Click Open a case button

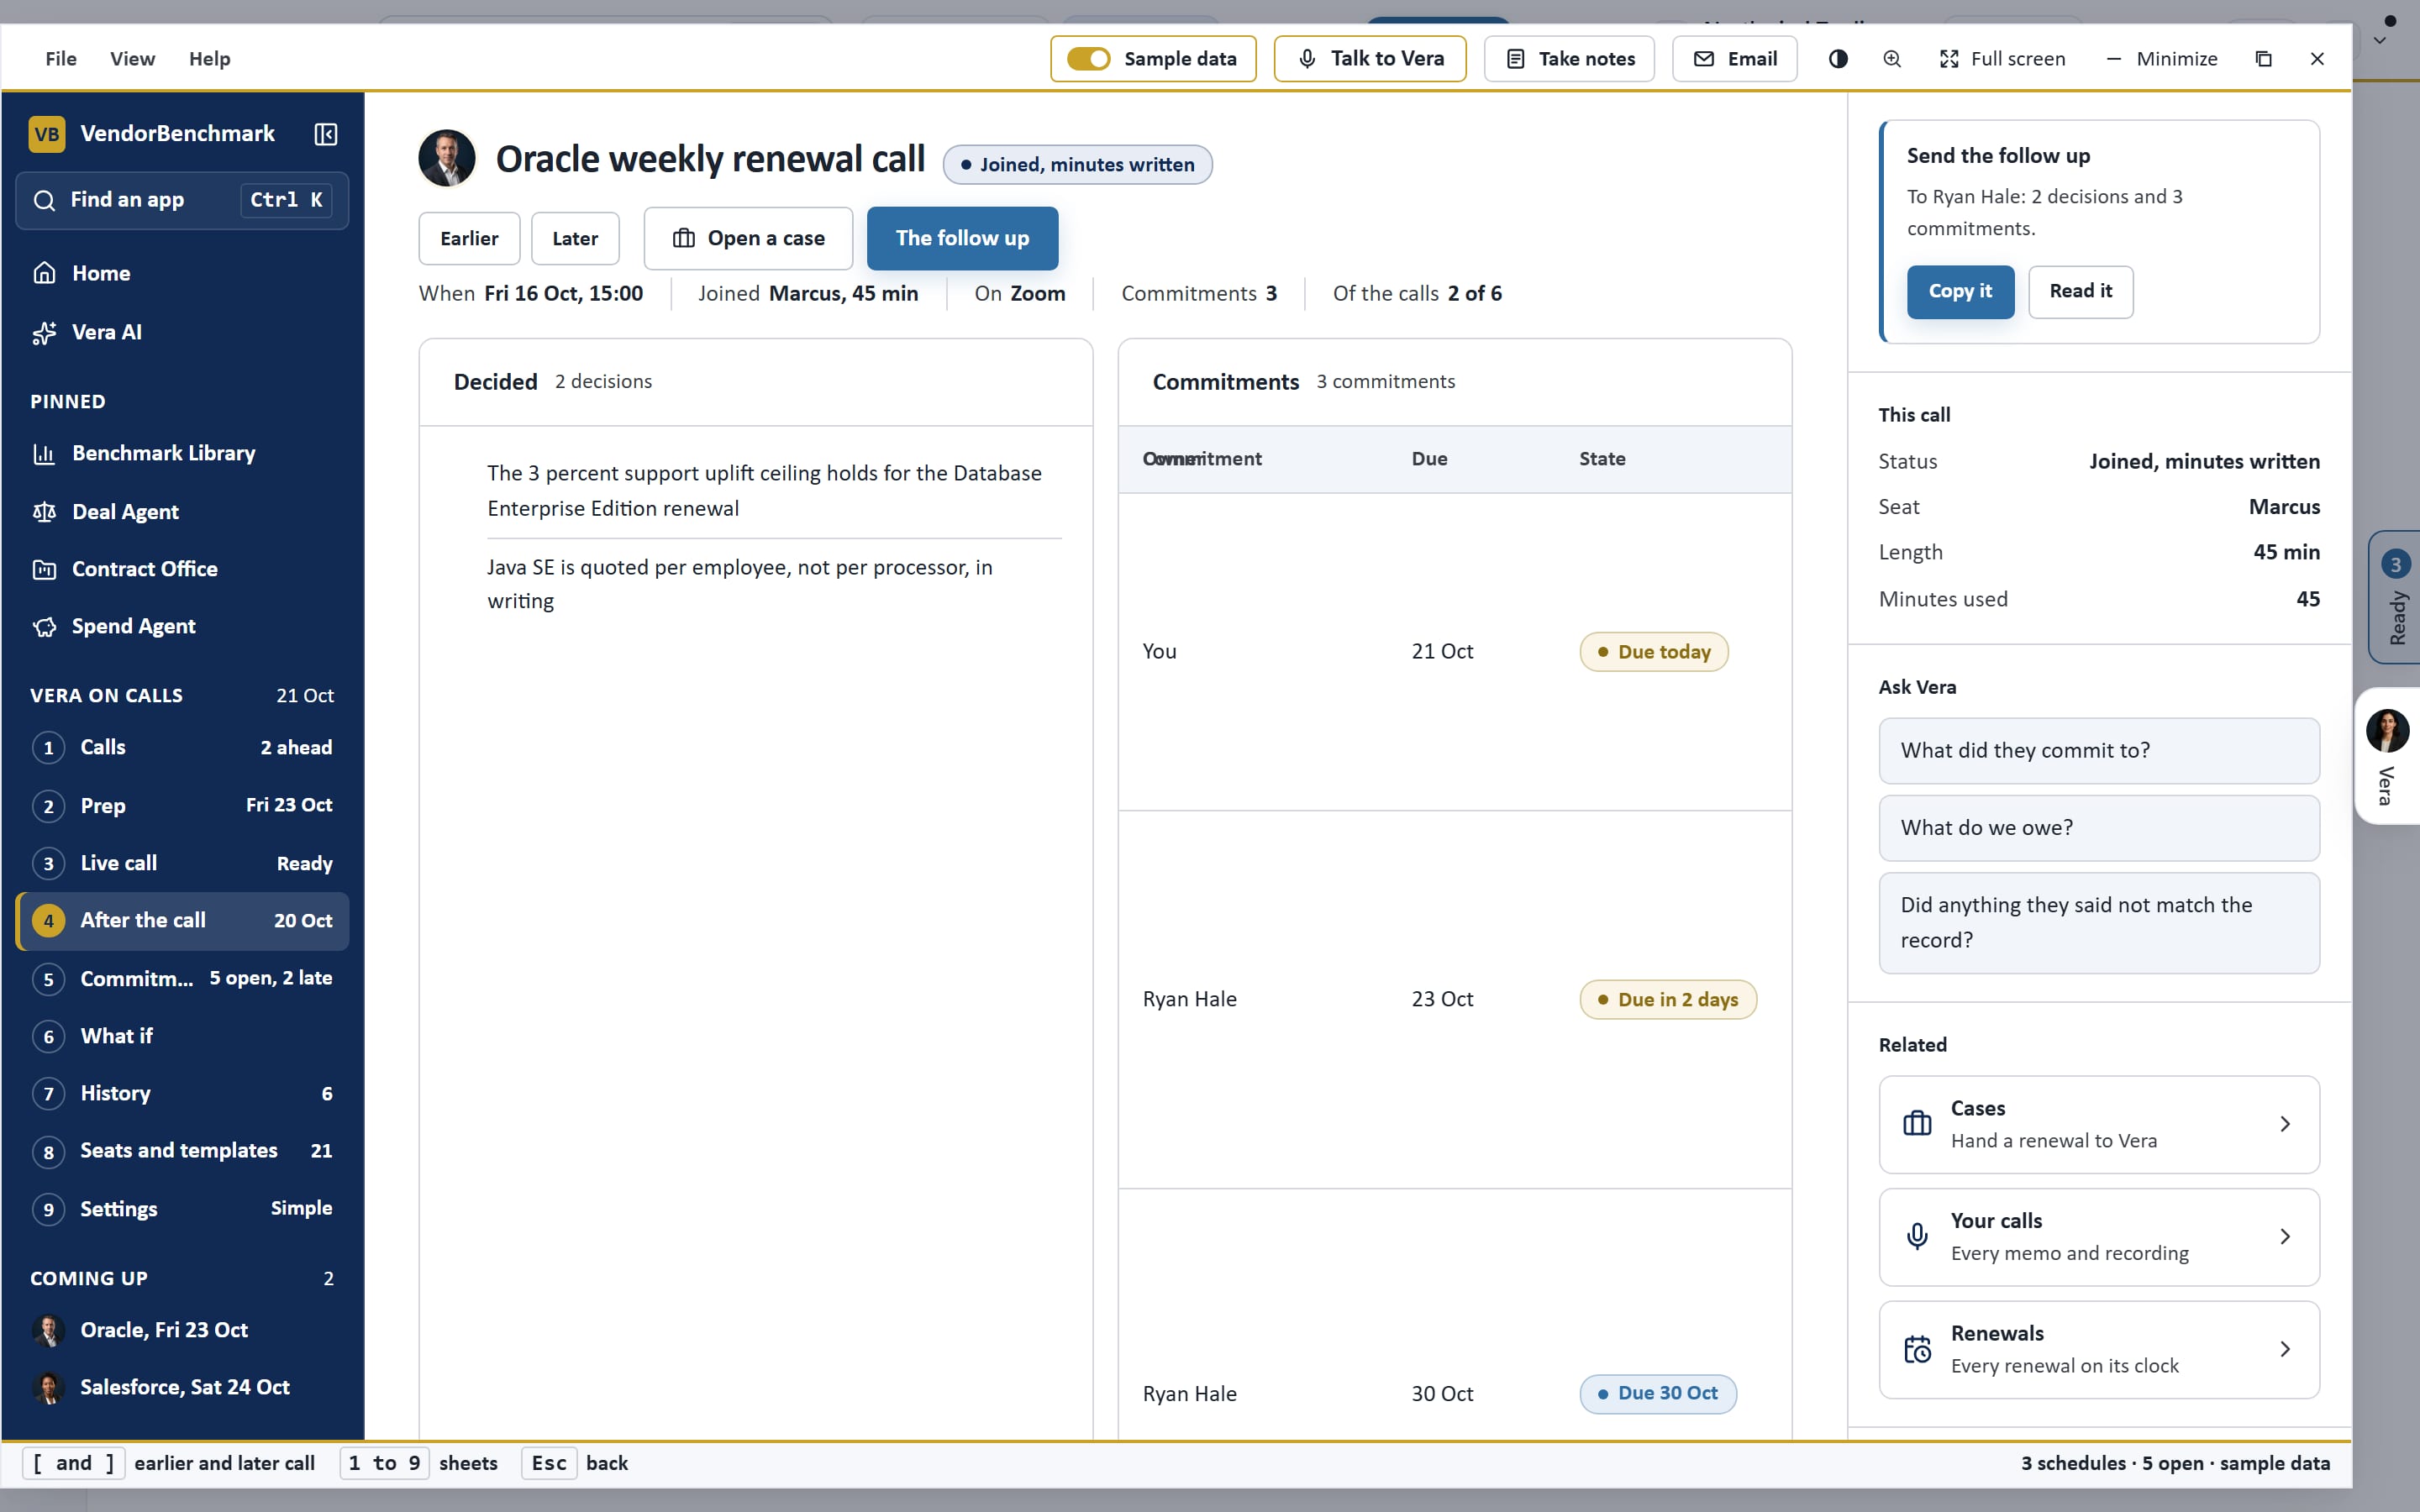pos(748,238)
